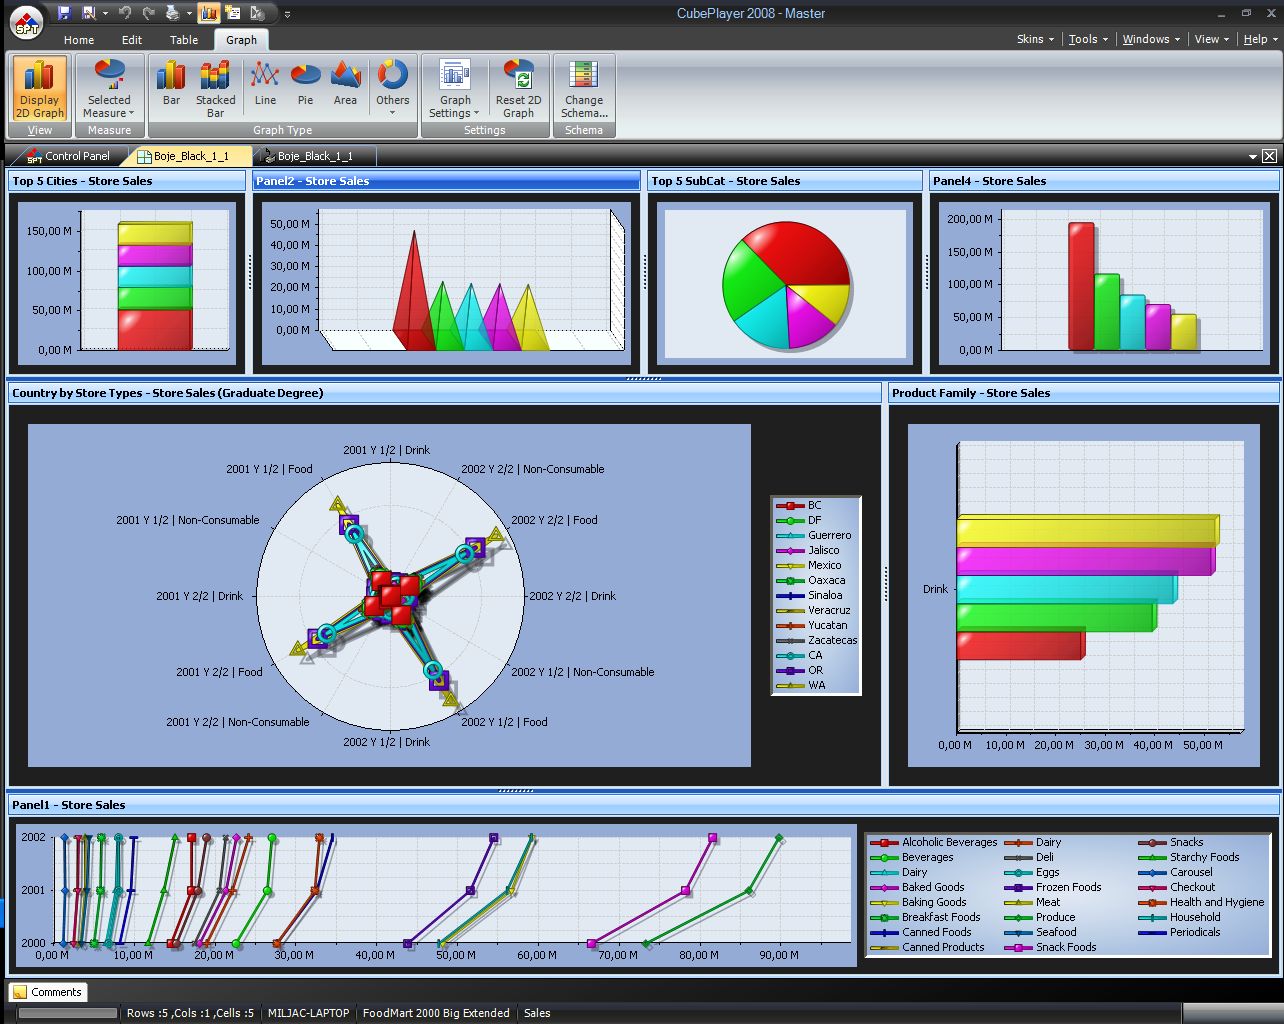Screen dimensions: 1284x1024
Task: Select the Line graph type
Action: point(265,83)
